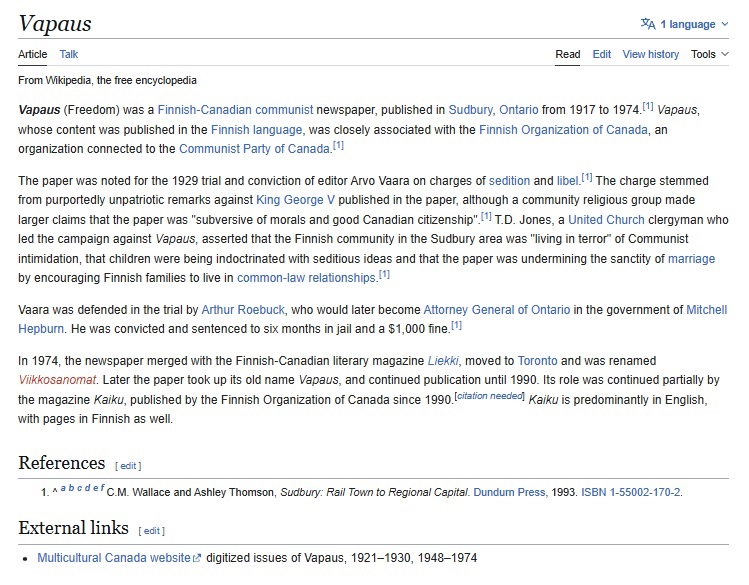The image size is (749, 585).
Task: Follow the United Church link
Action: (x=606, y=220)
